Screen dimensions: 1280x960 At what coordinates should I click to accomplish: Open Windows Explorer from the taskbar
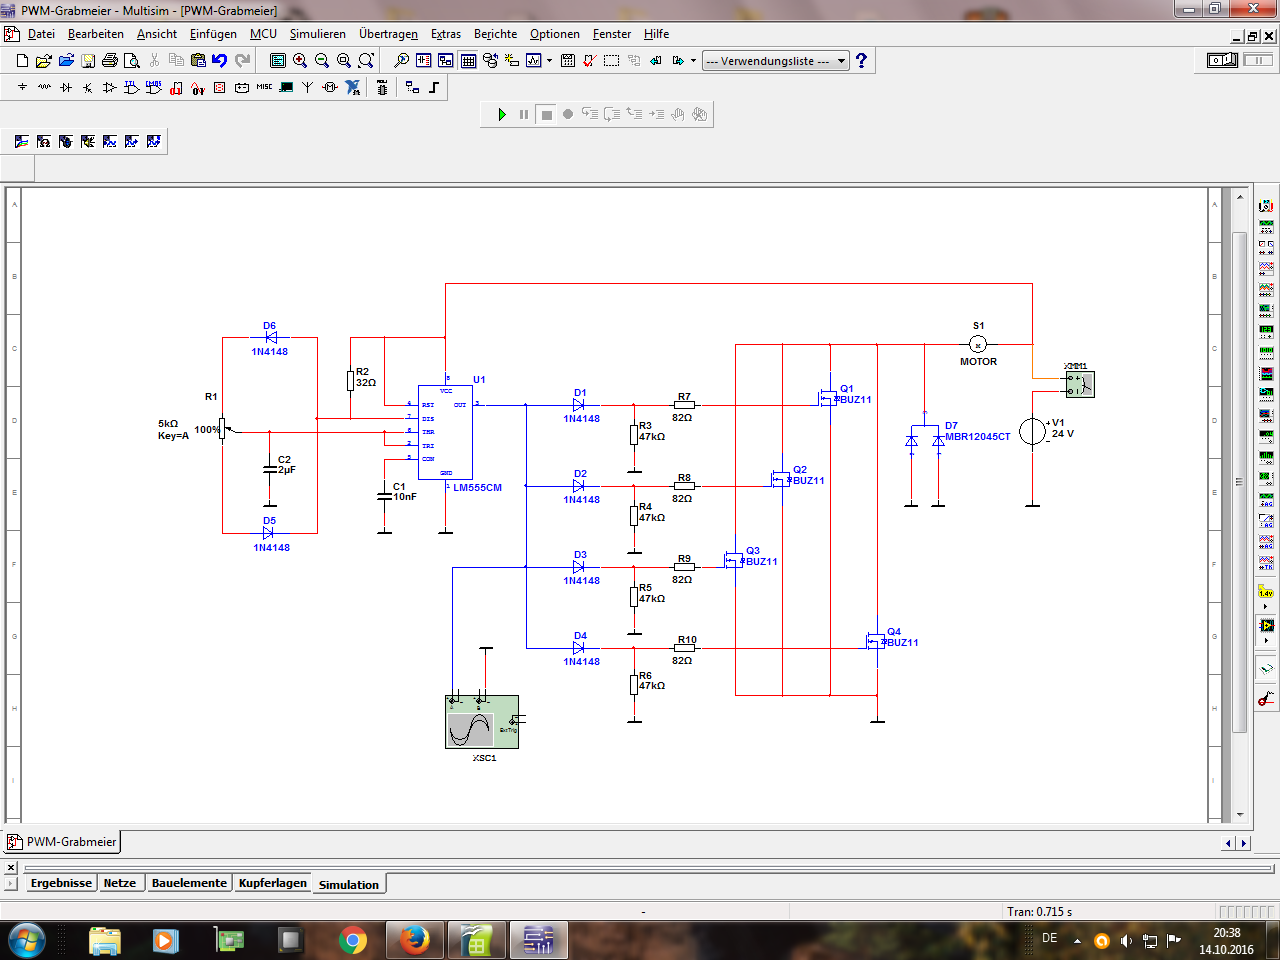point(104,940)
